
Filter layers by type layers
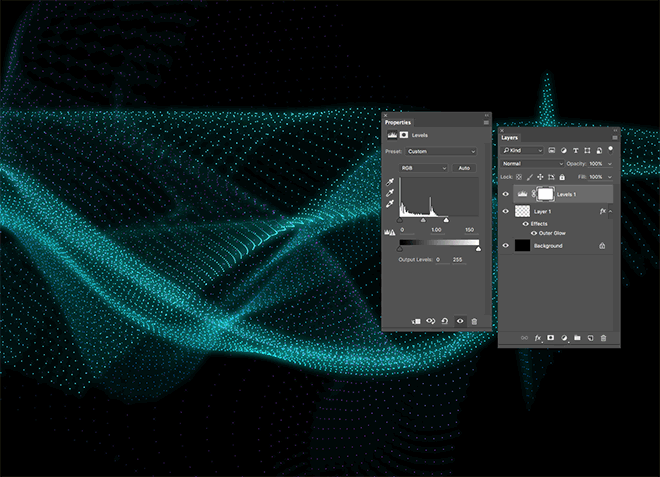[x=575, y=150]
